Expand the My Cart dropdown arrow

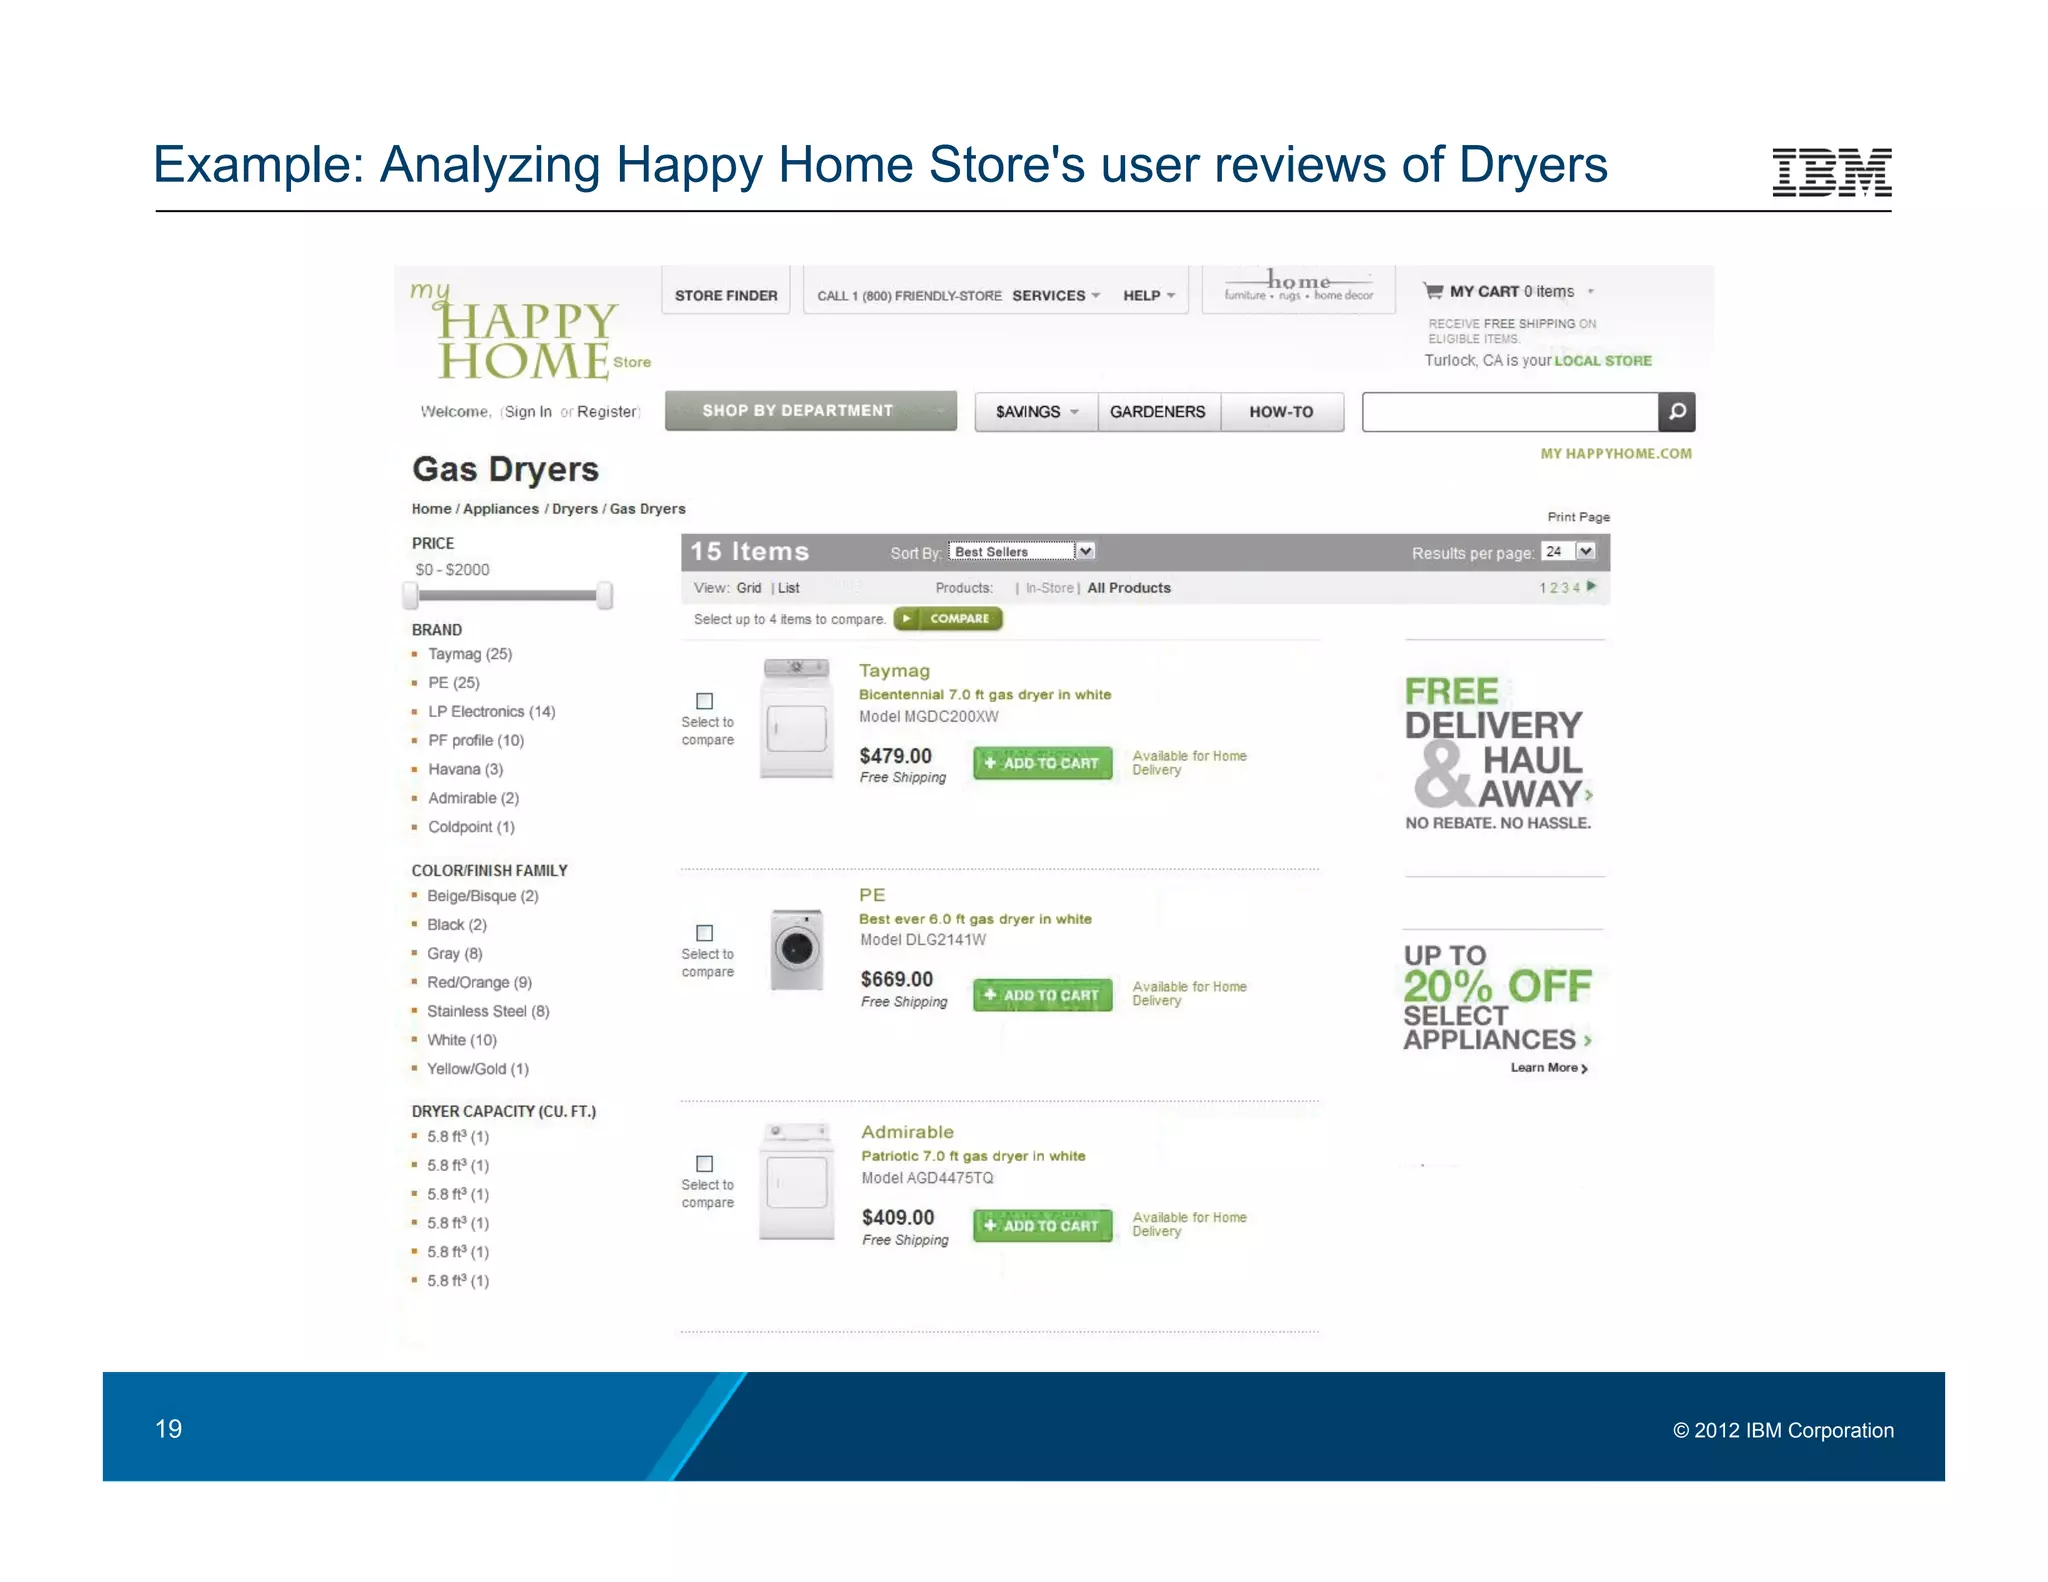click(1590, 292)
